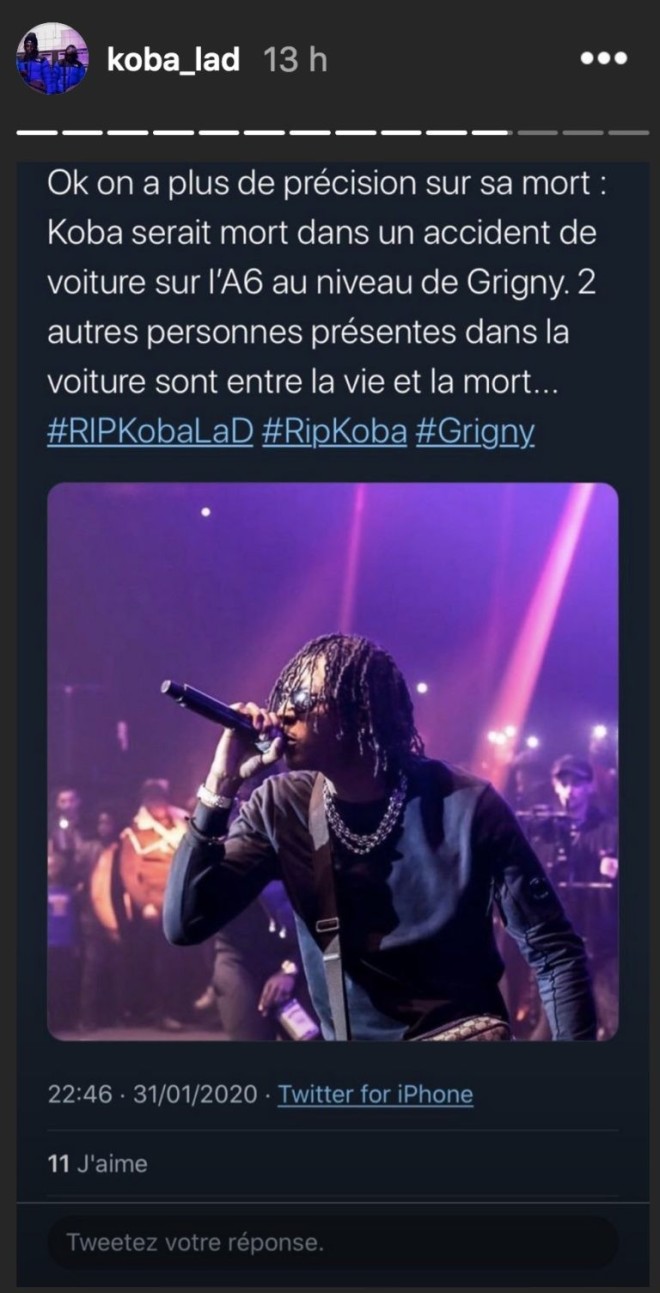
Task: Select the second white story progress segment
Action: click(82, 132)
